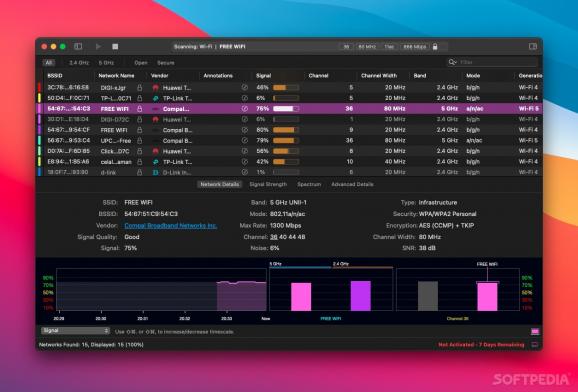Sort by the Vendor column header
The image size is (578, 392).
(159, 76)
